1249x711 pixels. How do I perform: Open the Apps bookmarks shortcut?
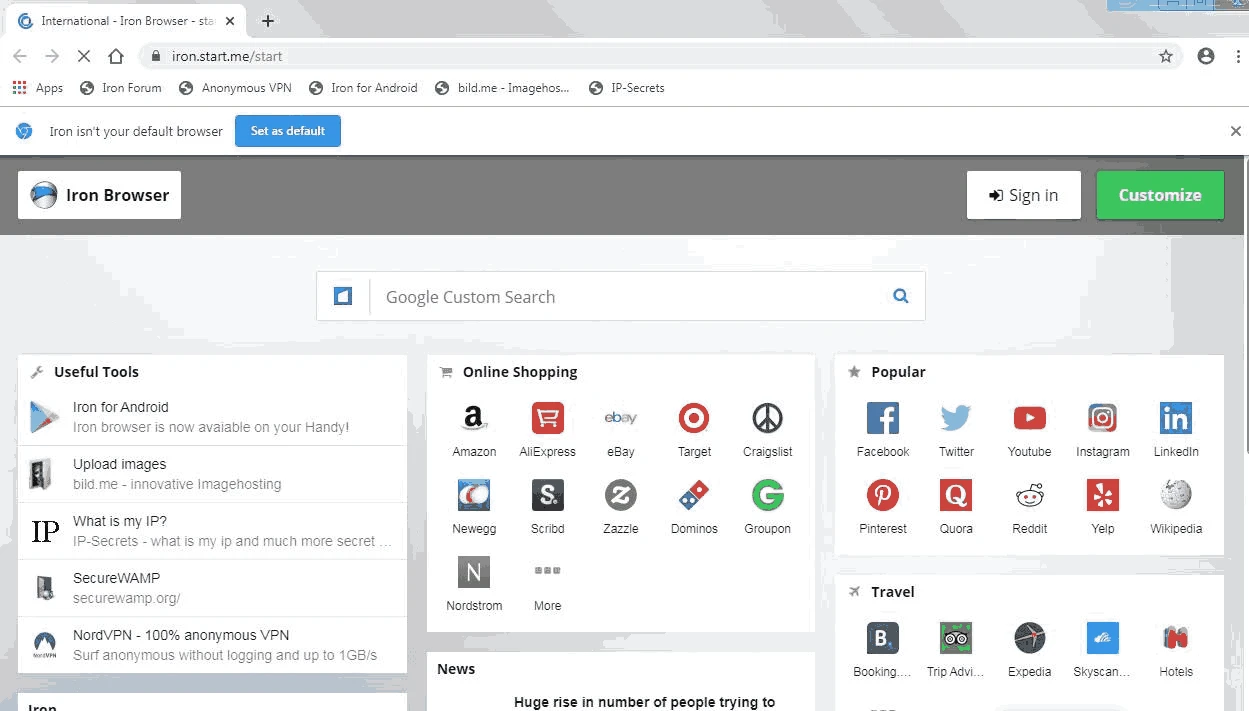[38, 88]
